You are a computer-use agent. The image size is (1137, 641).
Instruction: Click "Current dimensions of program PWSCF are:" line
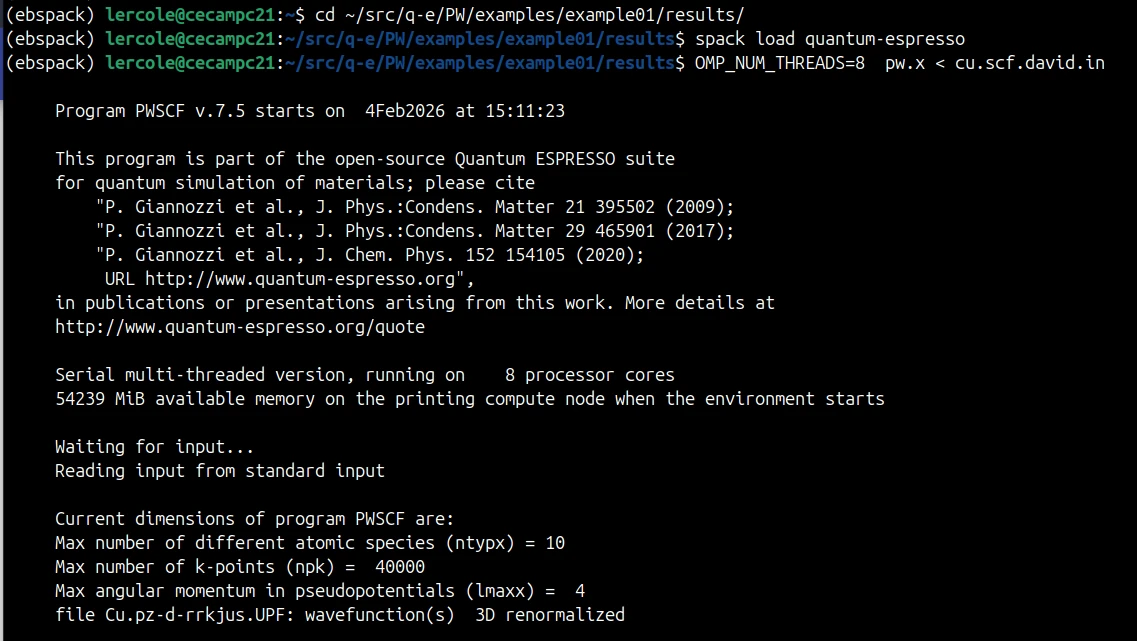tap(254, 519)
